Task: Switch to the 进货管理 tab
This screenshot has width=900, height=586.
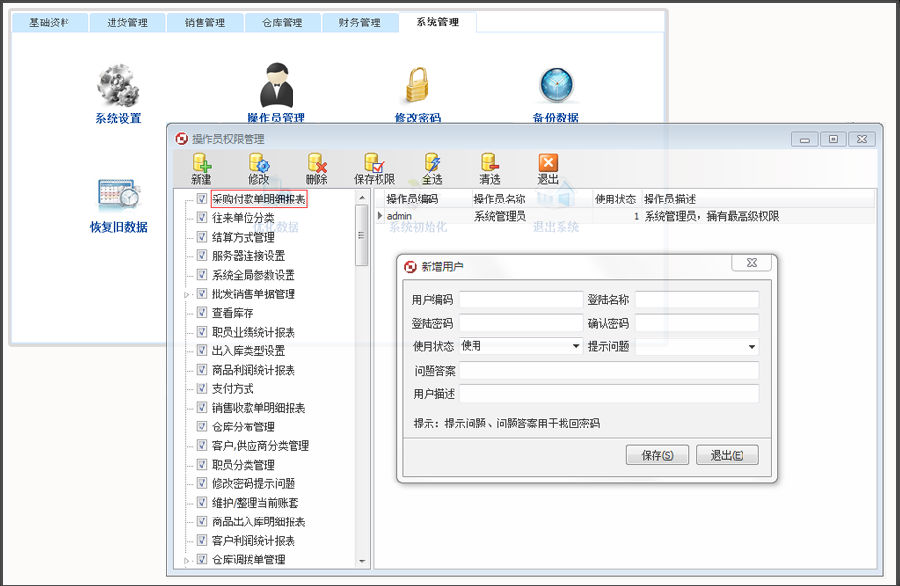Action: pos(127,22)
